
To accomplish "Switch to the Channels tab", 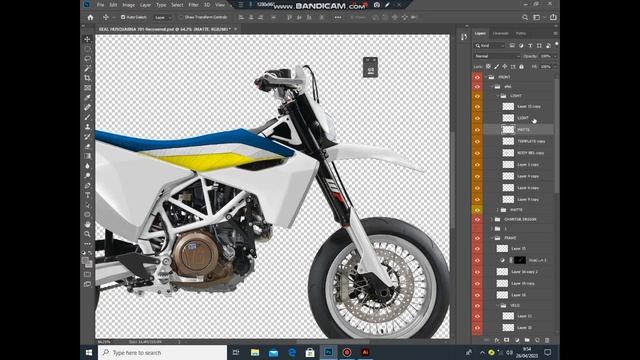I will click(501, 33).
